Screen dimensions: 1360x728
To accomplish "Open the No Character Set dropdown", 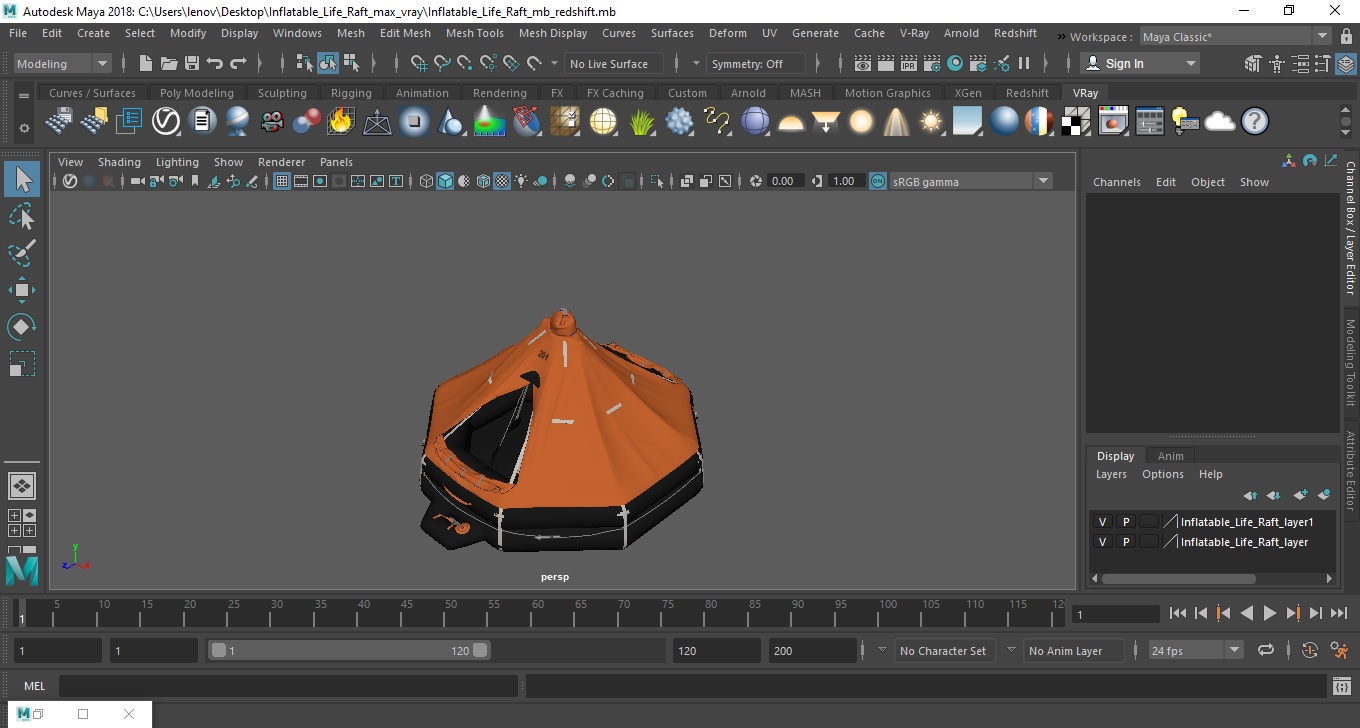I will point(943,650).
